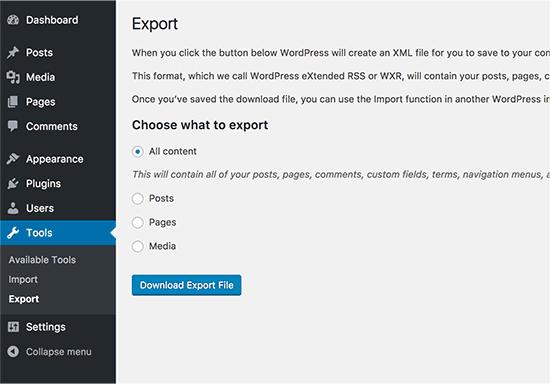Open the Import submenu item
Viewport: 550px width, 384px height.
(x=23, y=279)
